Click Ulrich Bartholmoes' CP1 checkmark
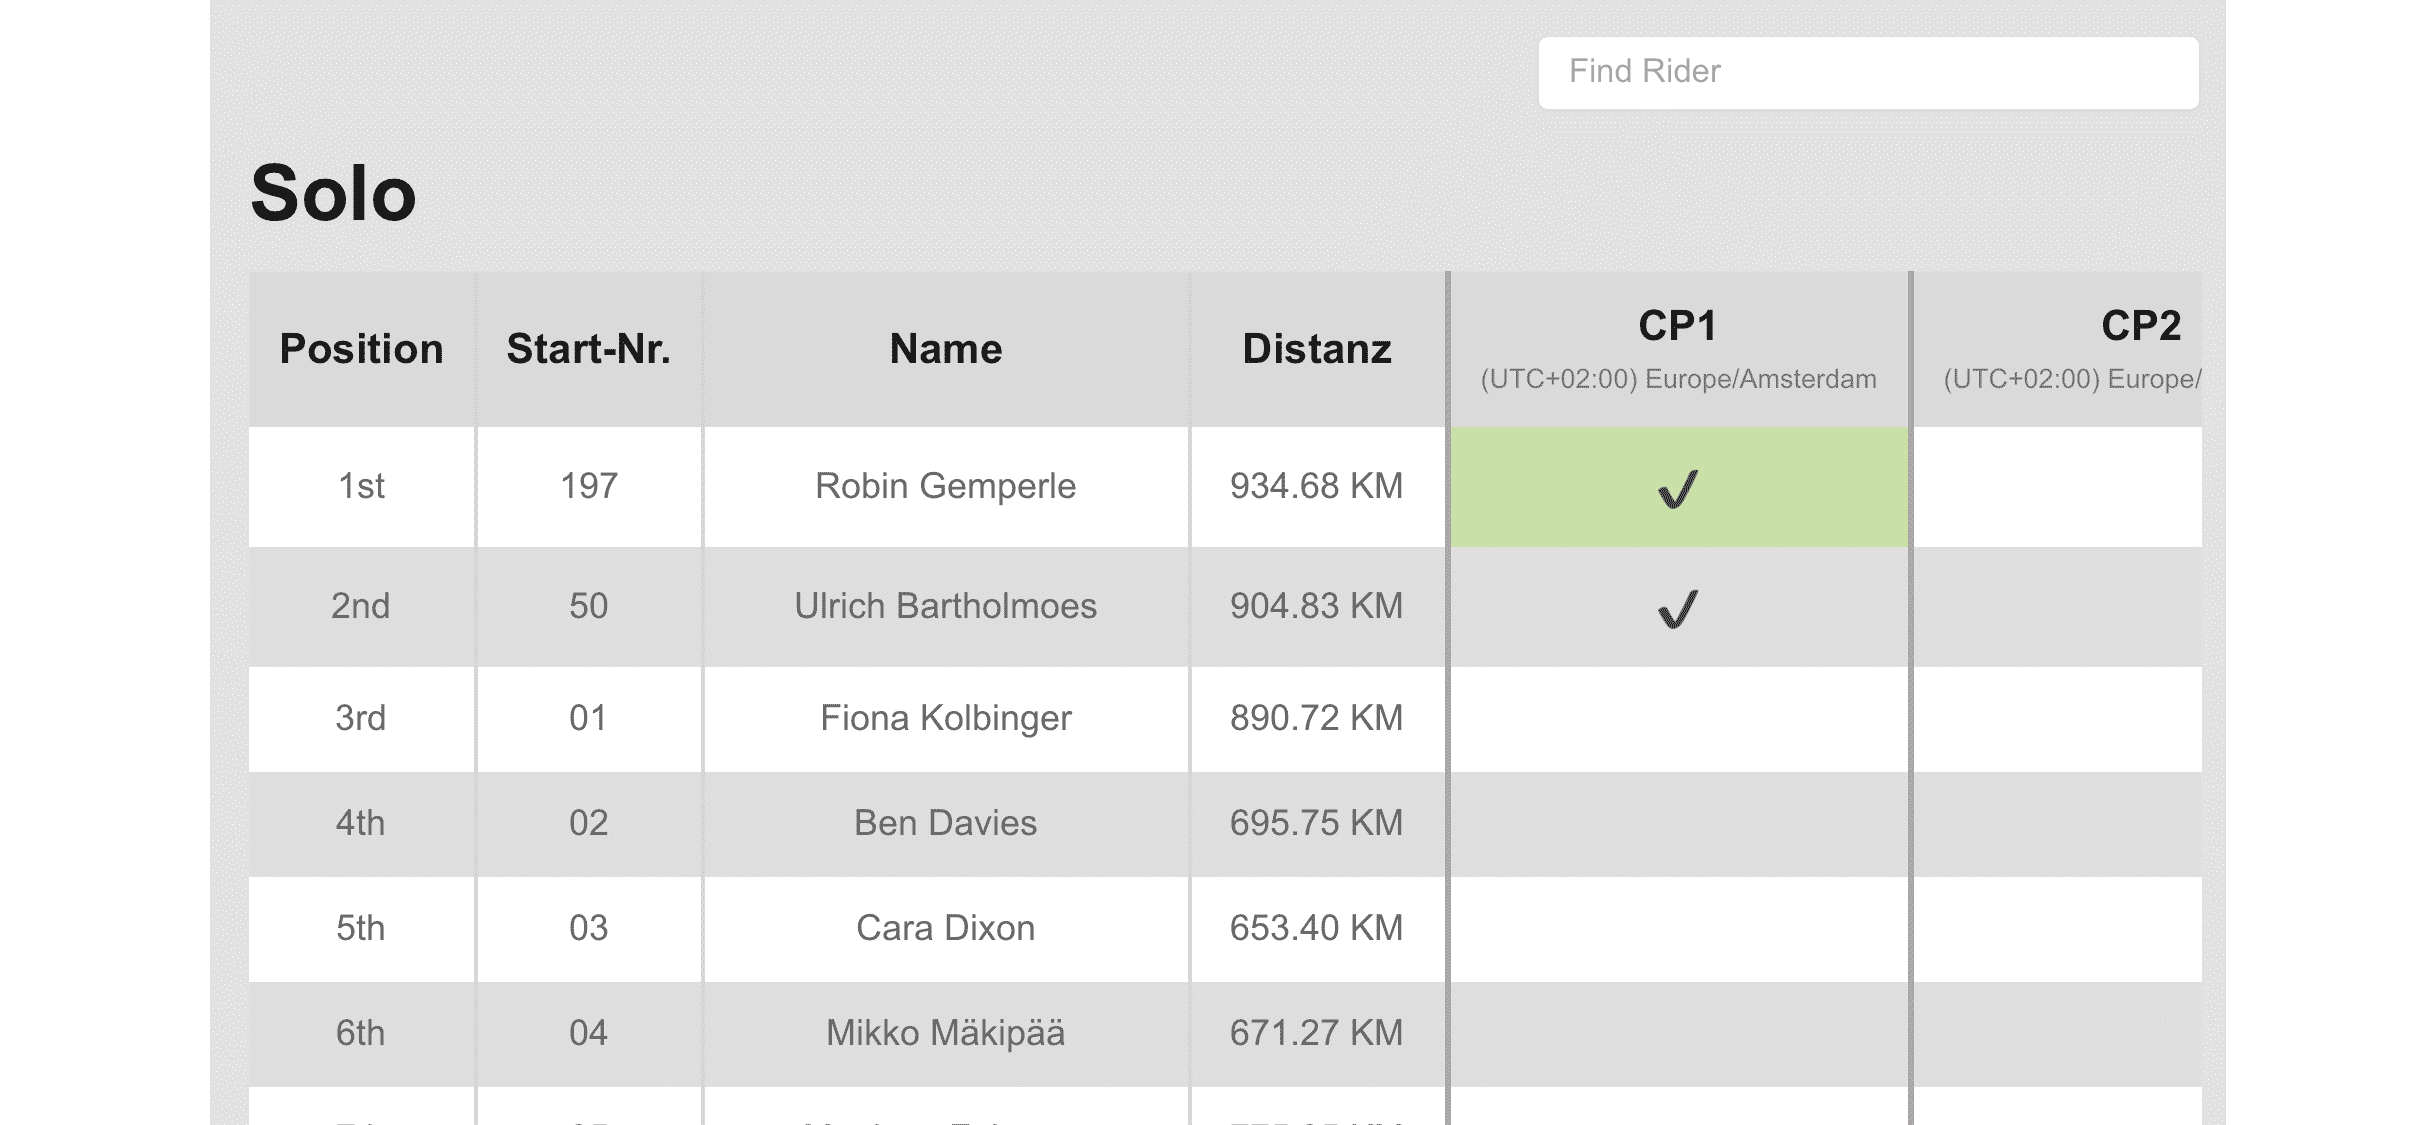 pos(1678,608)
